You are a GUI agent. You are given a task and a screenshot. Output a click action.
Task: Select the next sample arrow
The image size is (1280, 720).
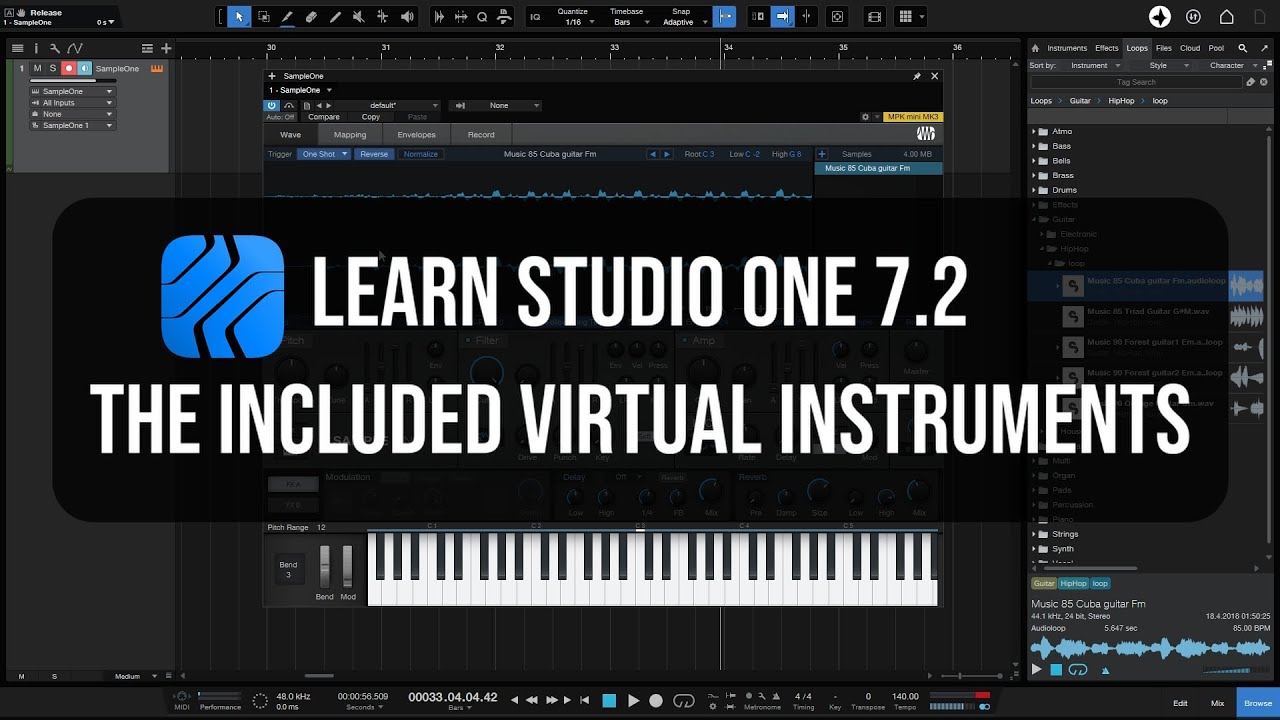(x=667, y=154)
